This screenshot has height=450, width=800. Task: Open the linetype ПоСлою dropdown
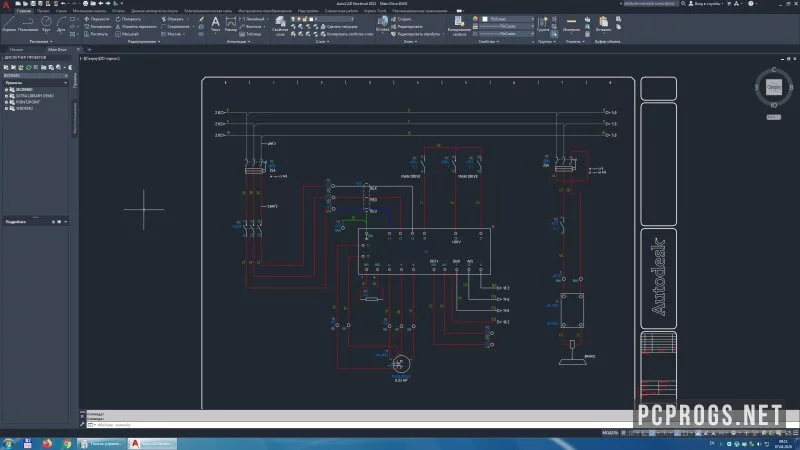508,34
